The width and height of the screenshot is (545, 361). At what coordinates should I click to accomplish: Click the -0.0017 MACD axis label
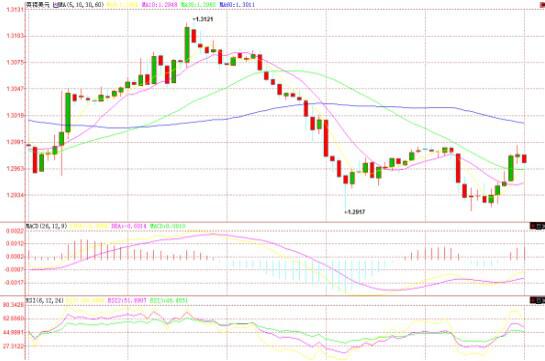pos(15,283)
